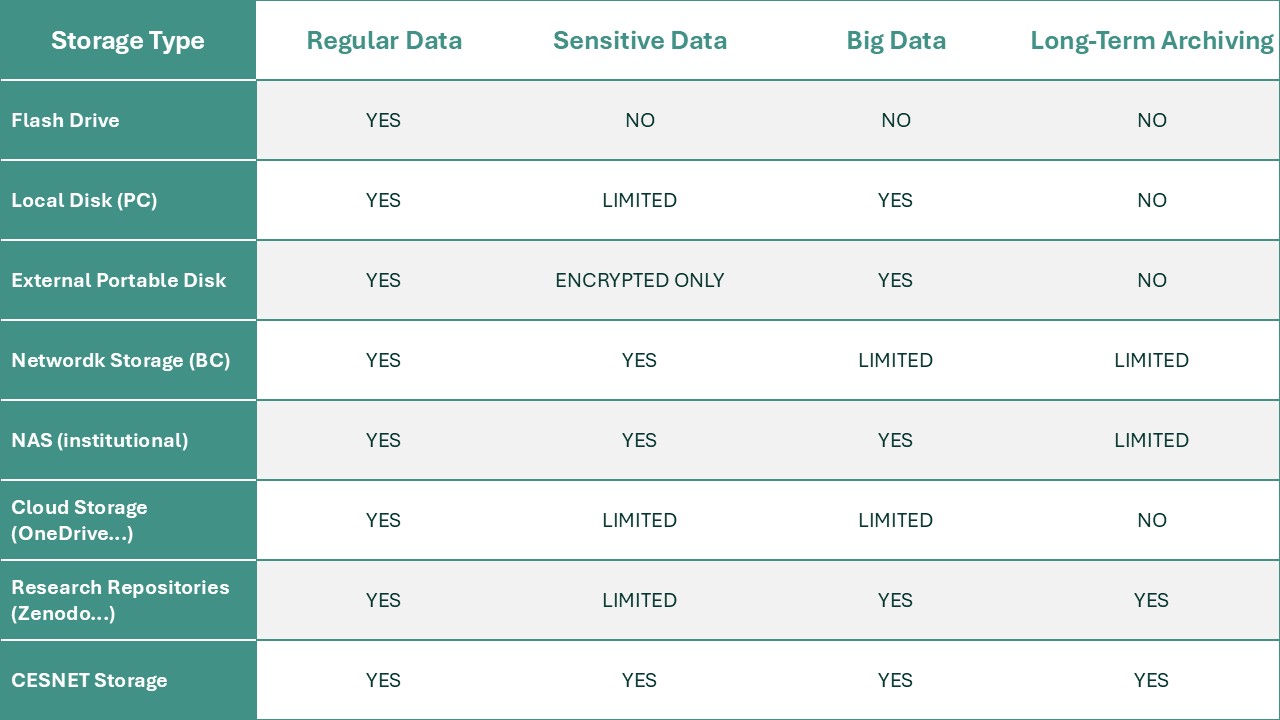Click the CESNET Storage row label

(x=89, y=680)
